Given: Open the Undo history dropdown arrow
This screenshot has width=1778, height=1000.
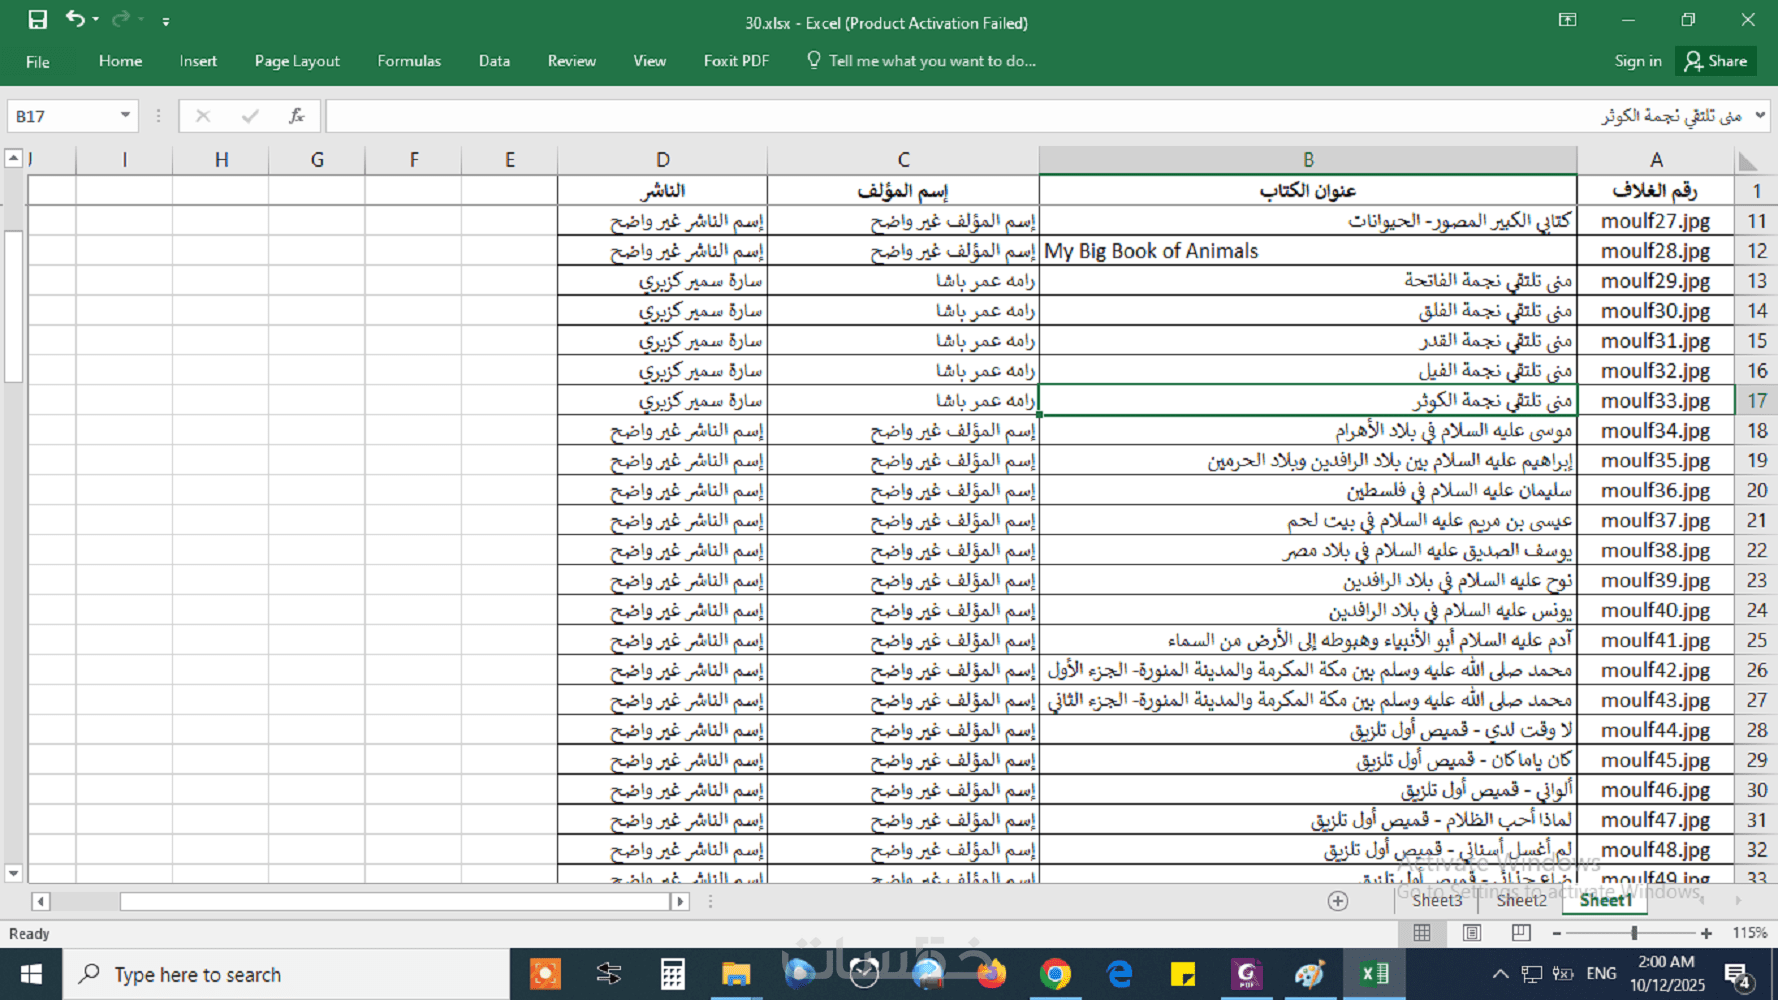Looking at the screenshot, I should pos(96,19).
